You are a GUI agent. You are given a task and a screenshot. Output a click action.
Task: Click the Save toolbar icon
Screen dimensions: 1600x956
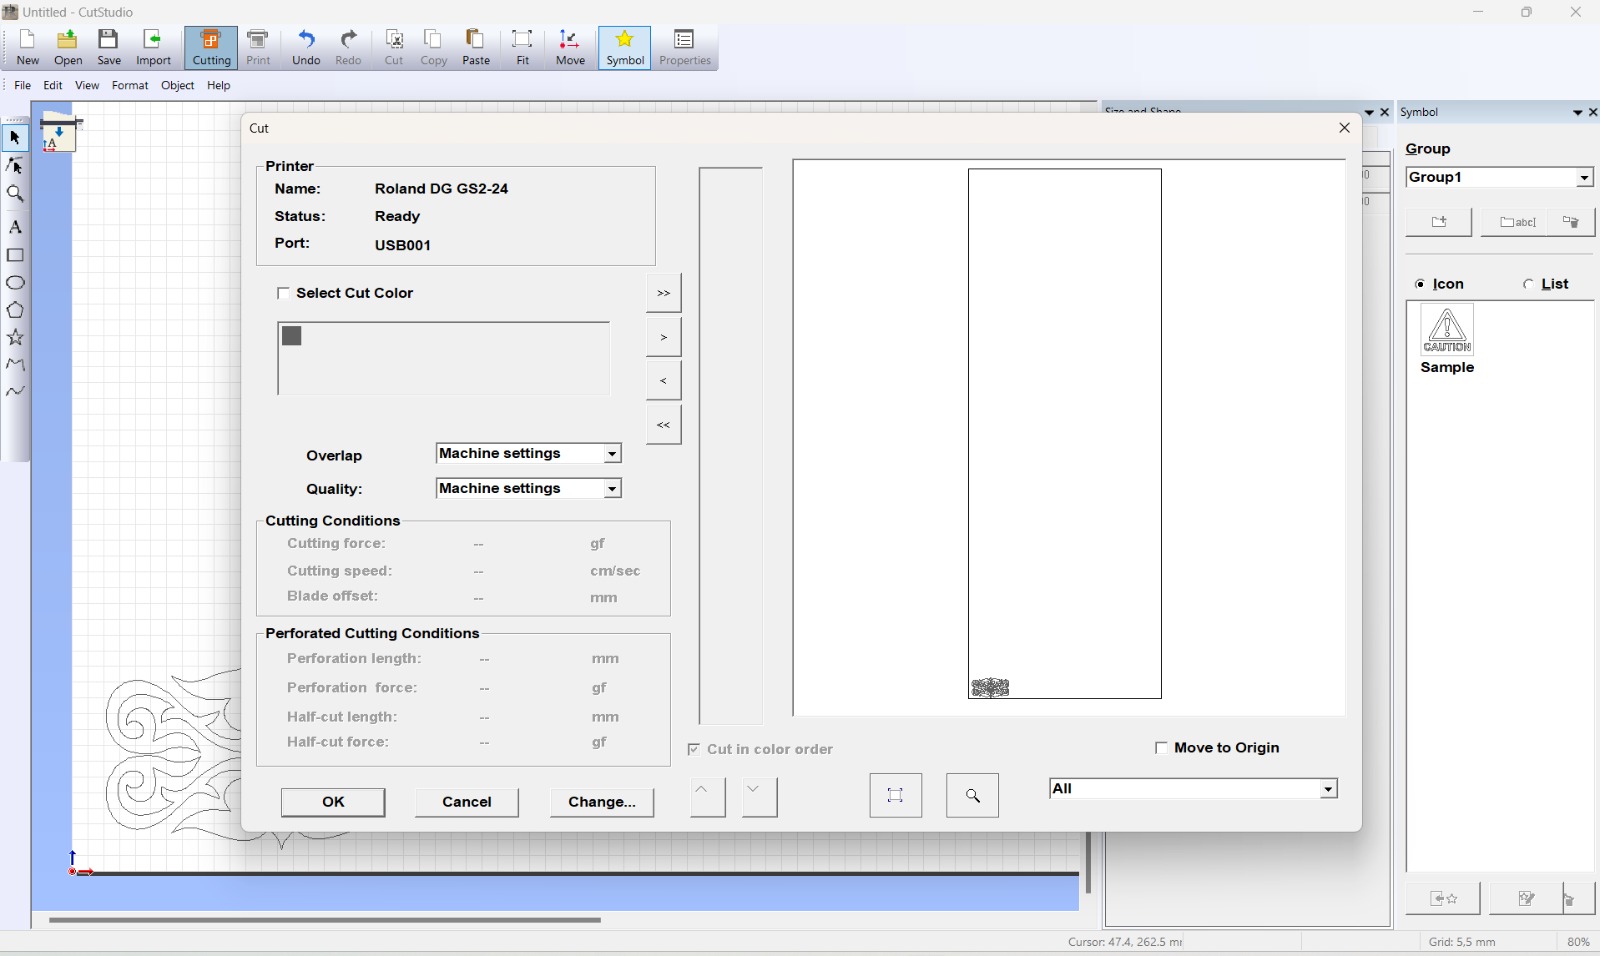(109, 48)
